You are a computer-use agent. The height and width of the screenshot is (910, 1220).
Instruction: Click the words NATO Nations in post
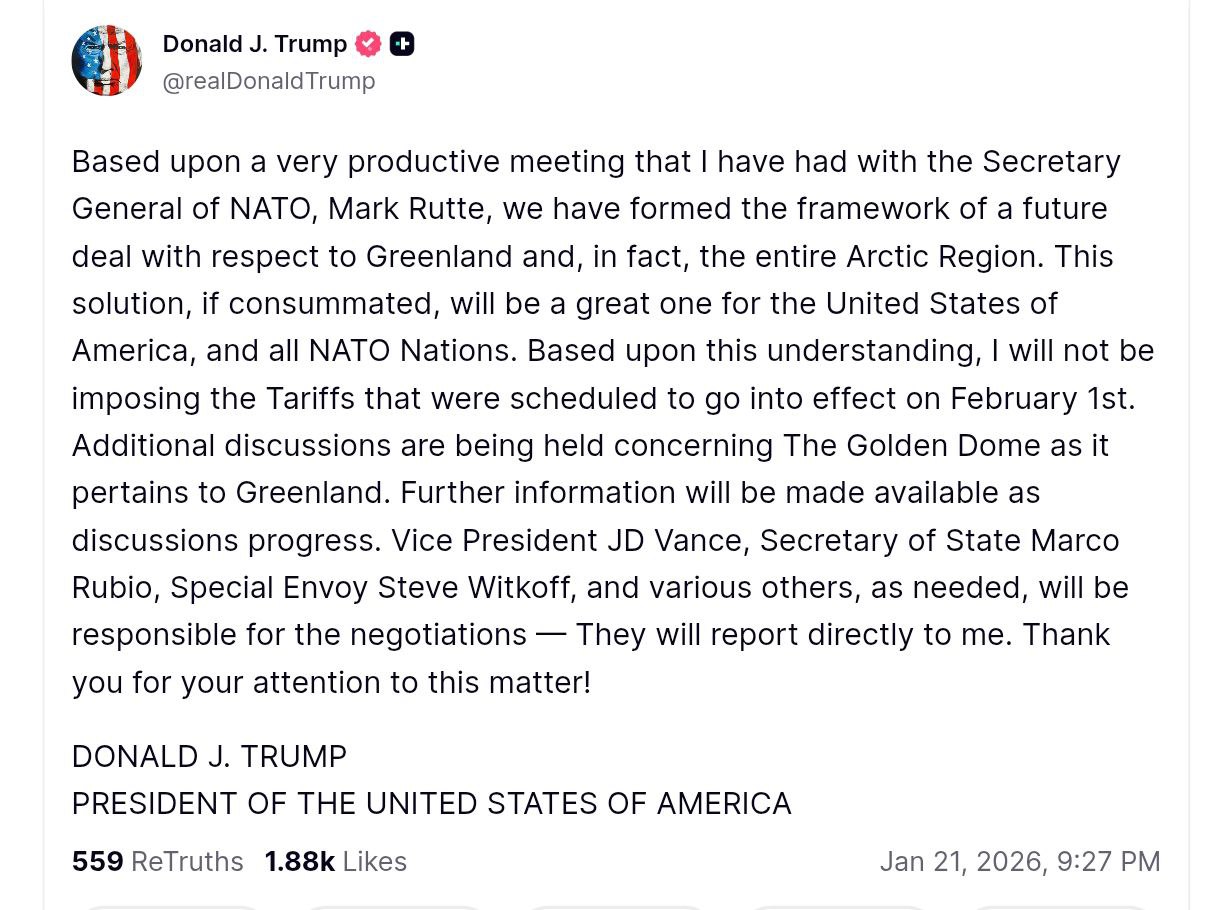[x=413, y=351]
